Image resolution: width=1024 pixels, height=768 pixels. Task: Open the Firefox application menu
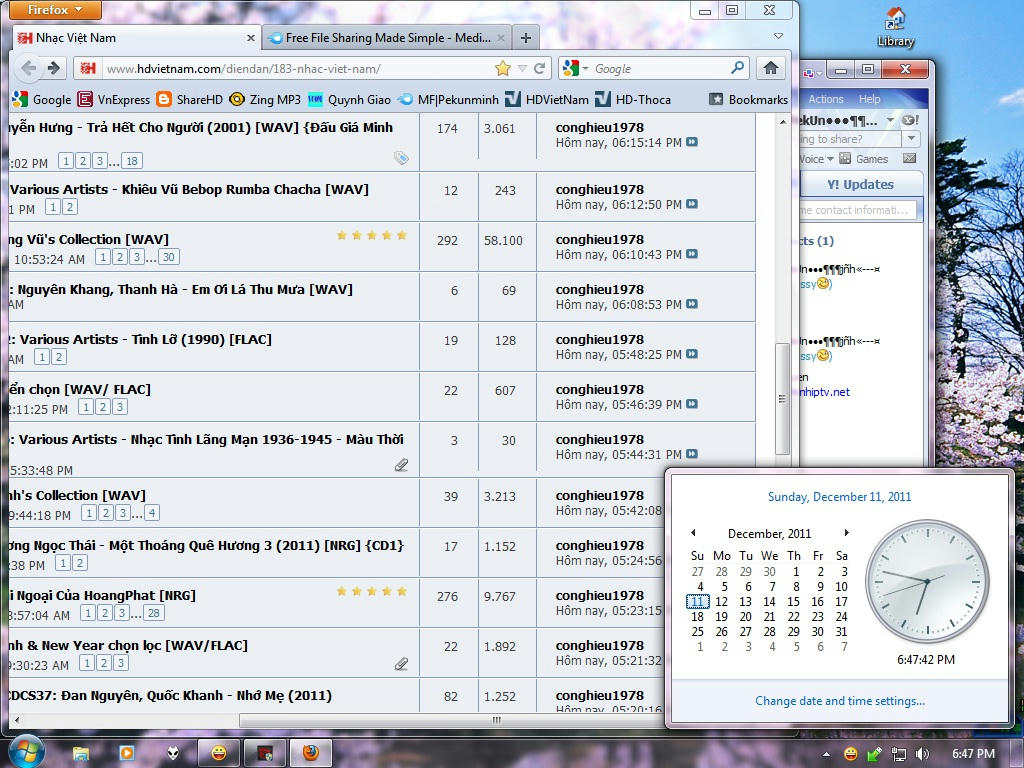point(55,10)
